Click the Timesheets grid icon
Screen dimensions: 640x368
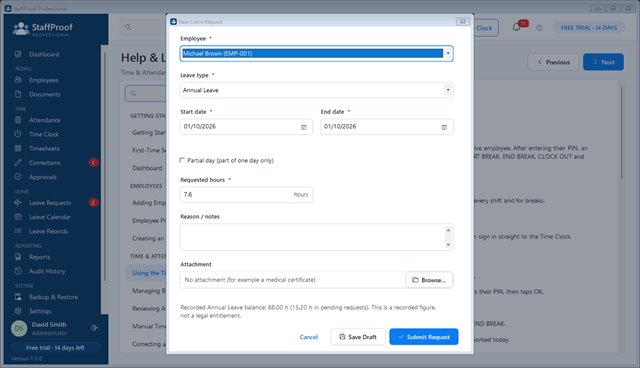[18, 148]
